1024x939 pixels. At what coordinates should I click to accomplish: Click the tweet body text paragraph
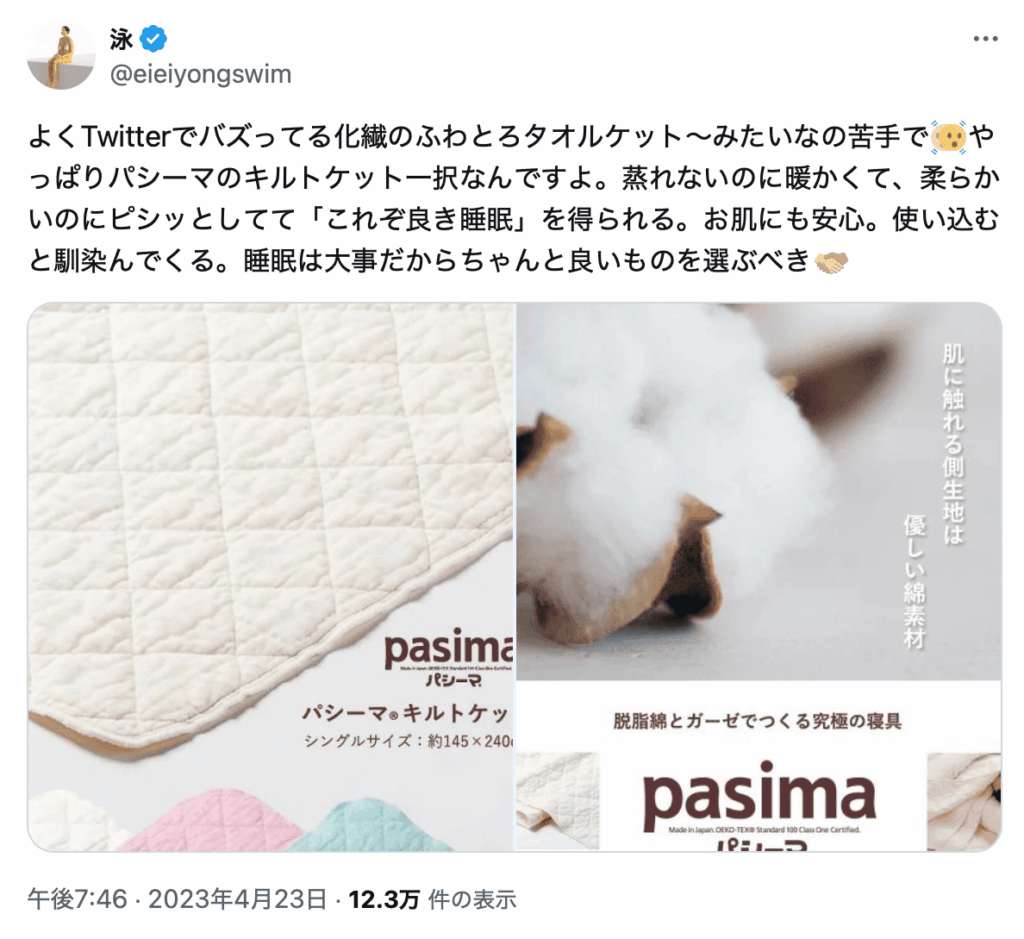(x=513, y=199)
